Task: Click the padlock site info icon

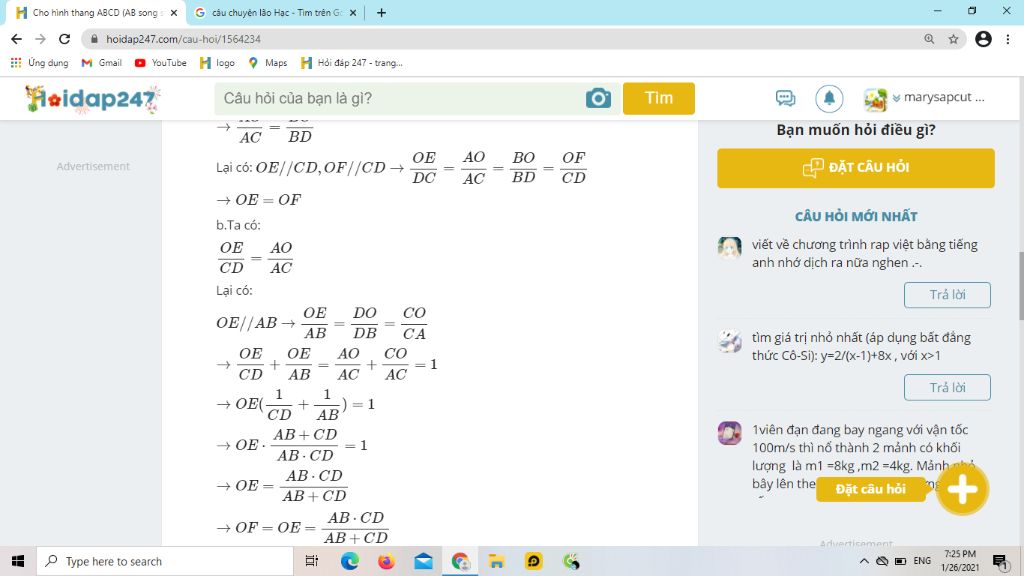Action: pos(94,39)
